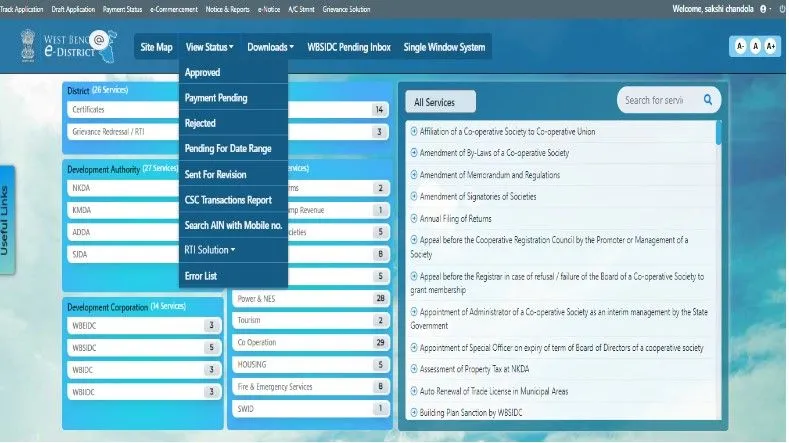Choose CSC Transactions Report menu item
Image resolution: width=789 pixels, height=443 pixels.
[228, 200]
